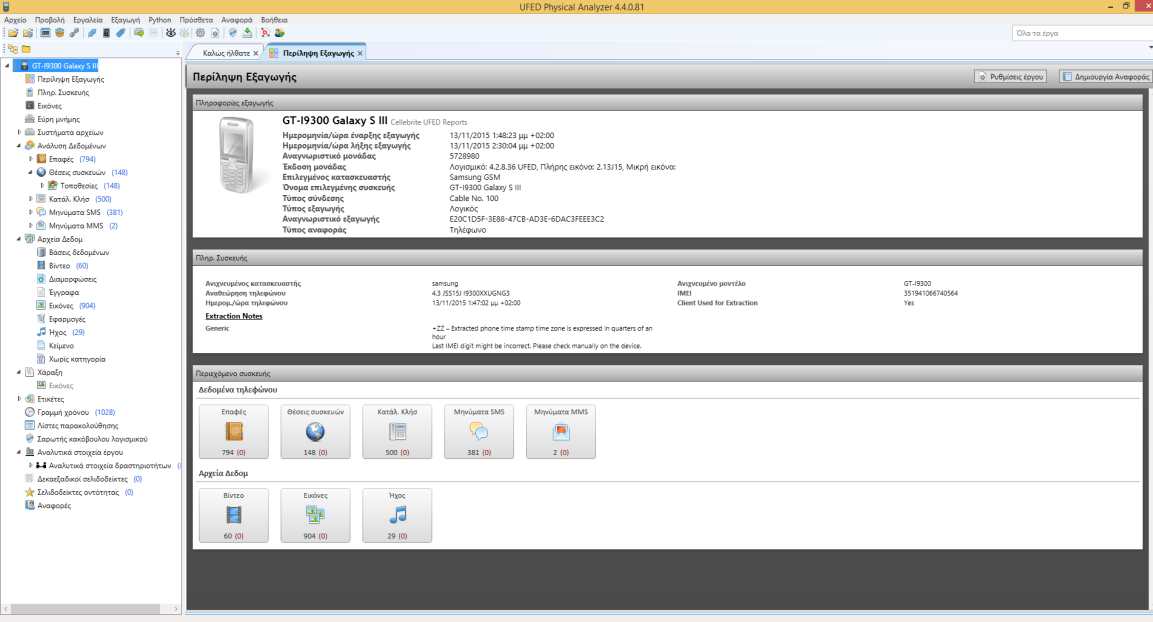Open the Εξαγωγή menu
1153x622 pixels.
click(x=125, y=20)
